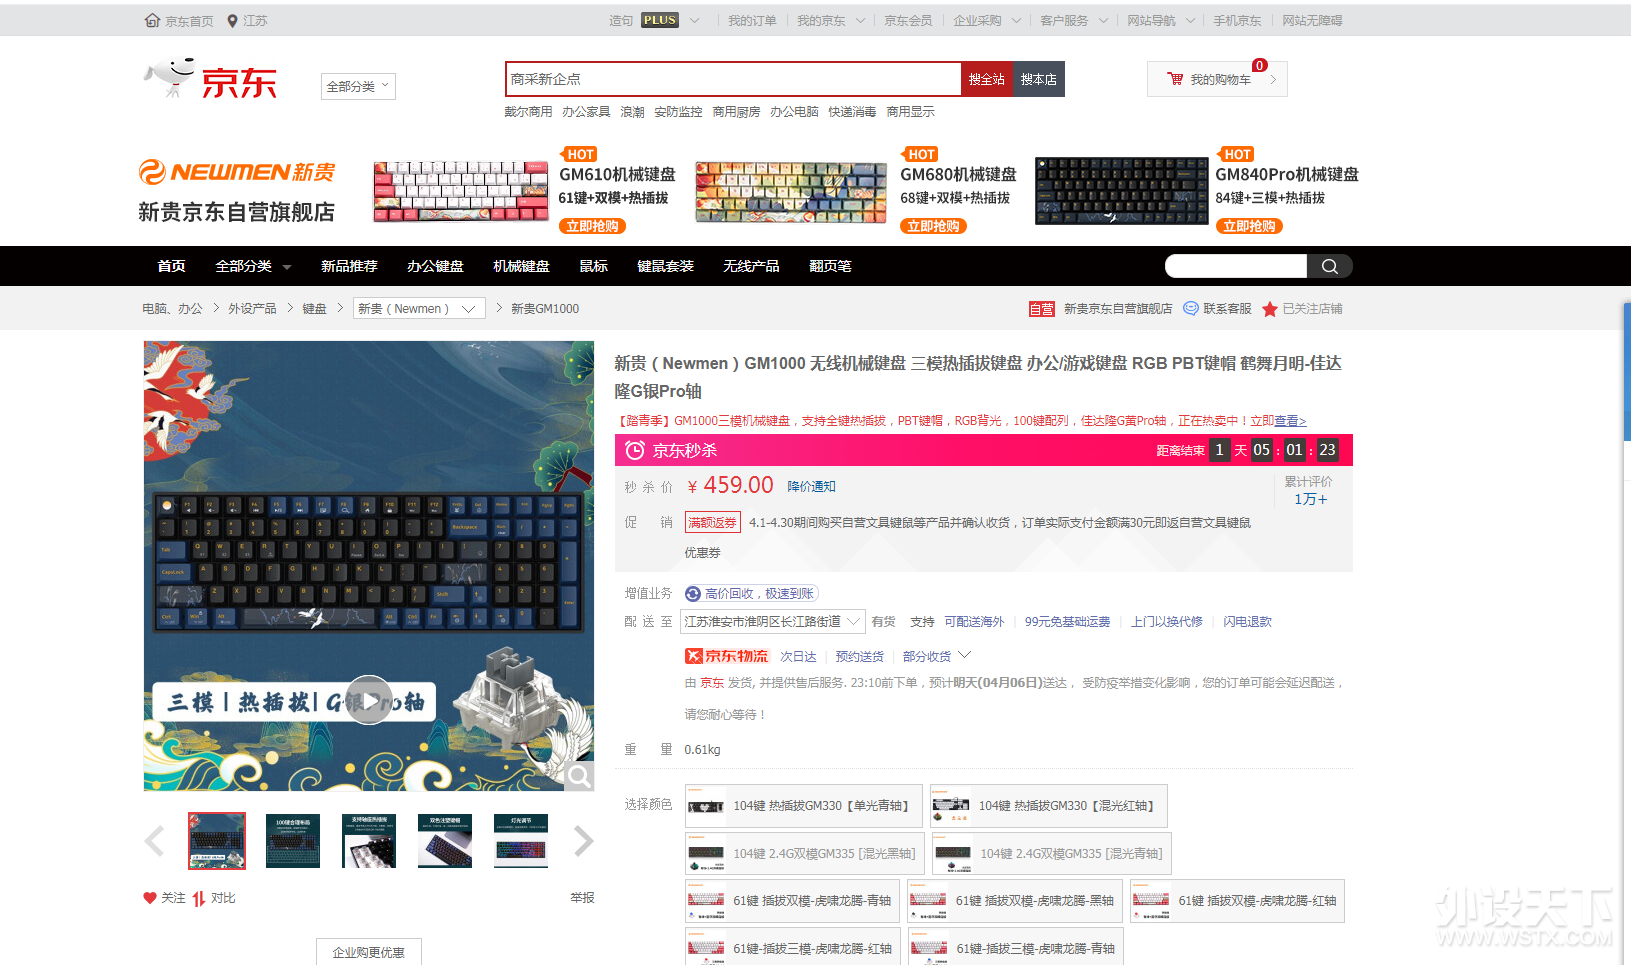Viewport: 1631px width, 965px height.
Task: Click the magnifier icon in store search bar
Action: pos(1330,266)
